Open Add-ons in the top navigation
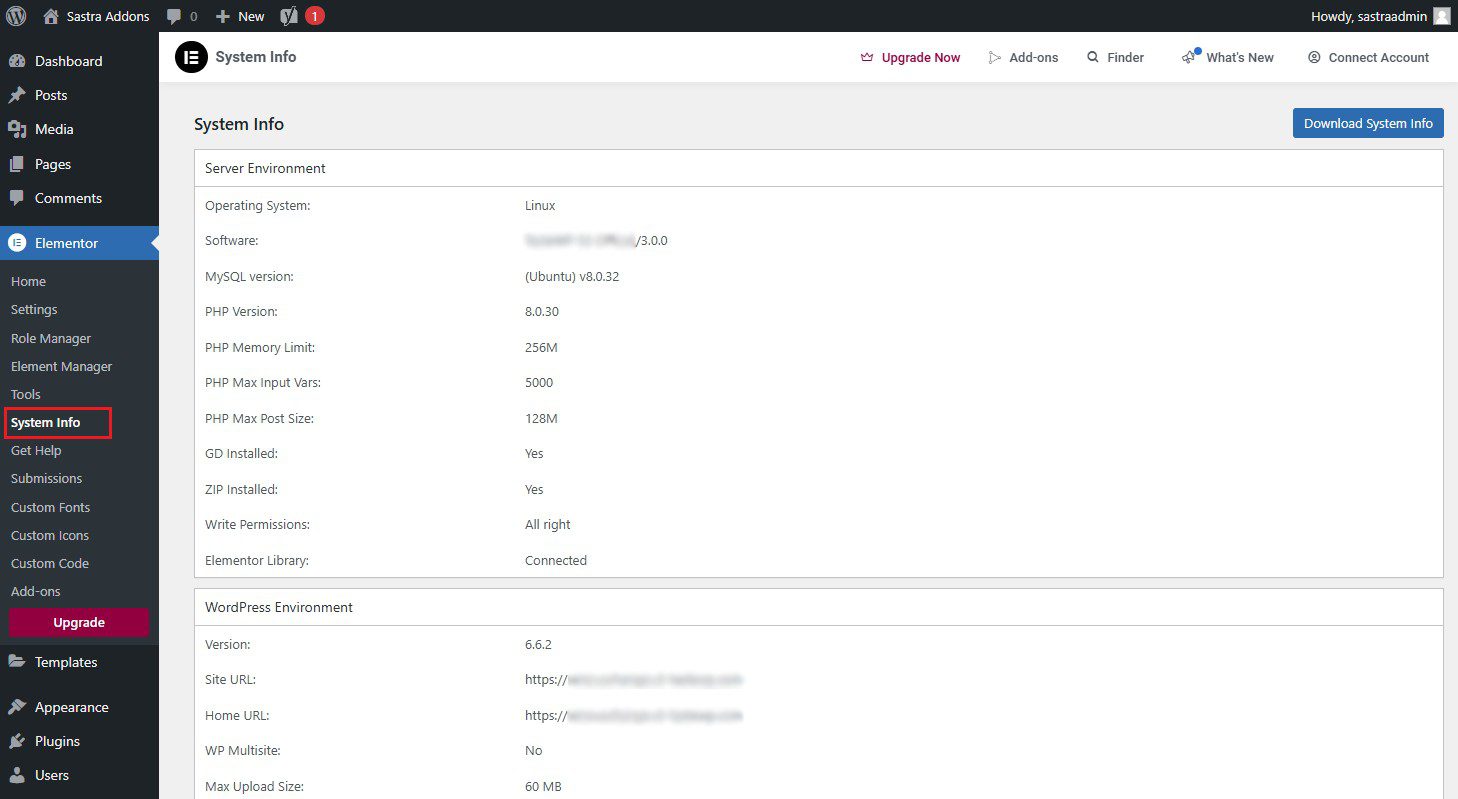The image size is (1458, 799). pyautogui.click(x=1023, y=57)
